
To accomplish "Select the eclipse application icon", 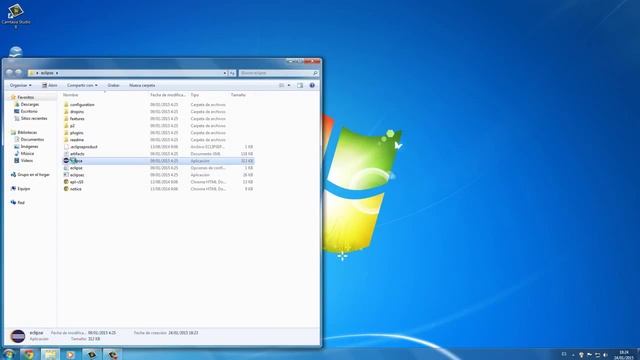I will pyautogui.click(x=66, y=161).
